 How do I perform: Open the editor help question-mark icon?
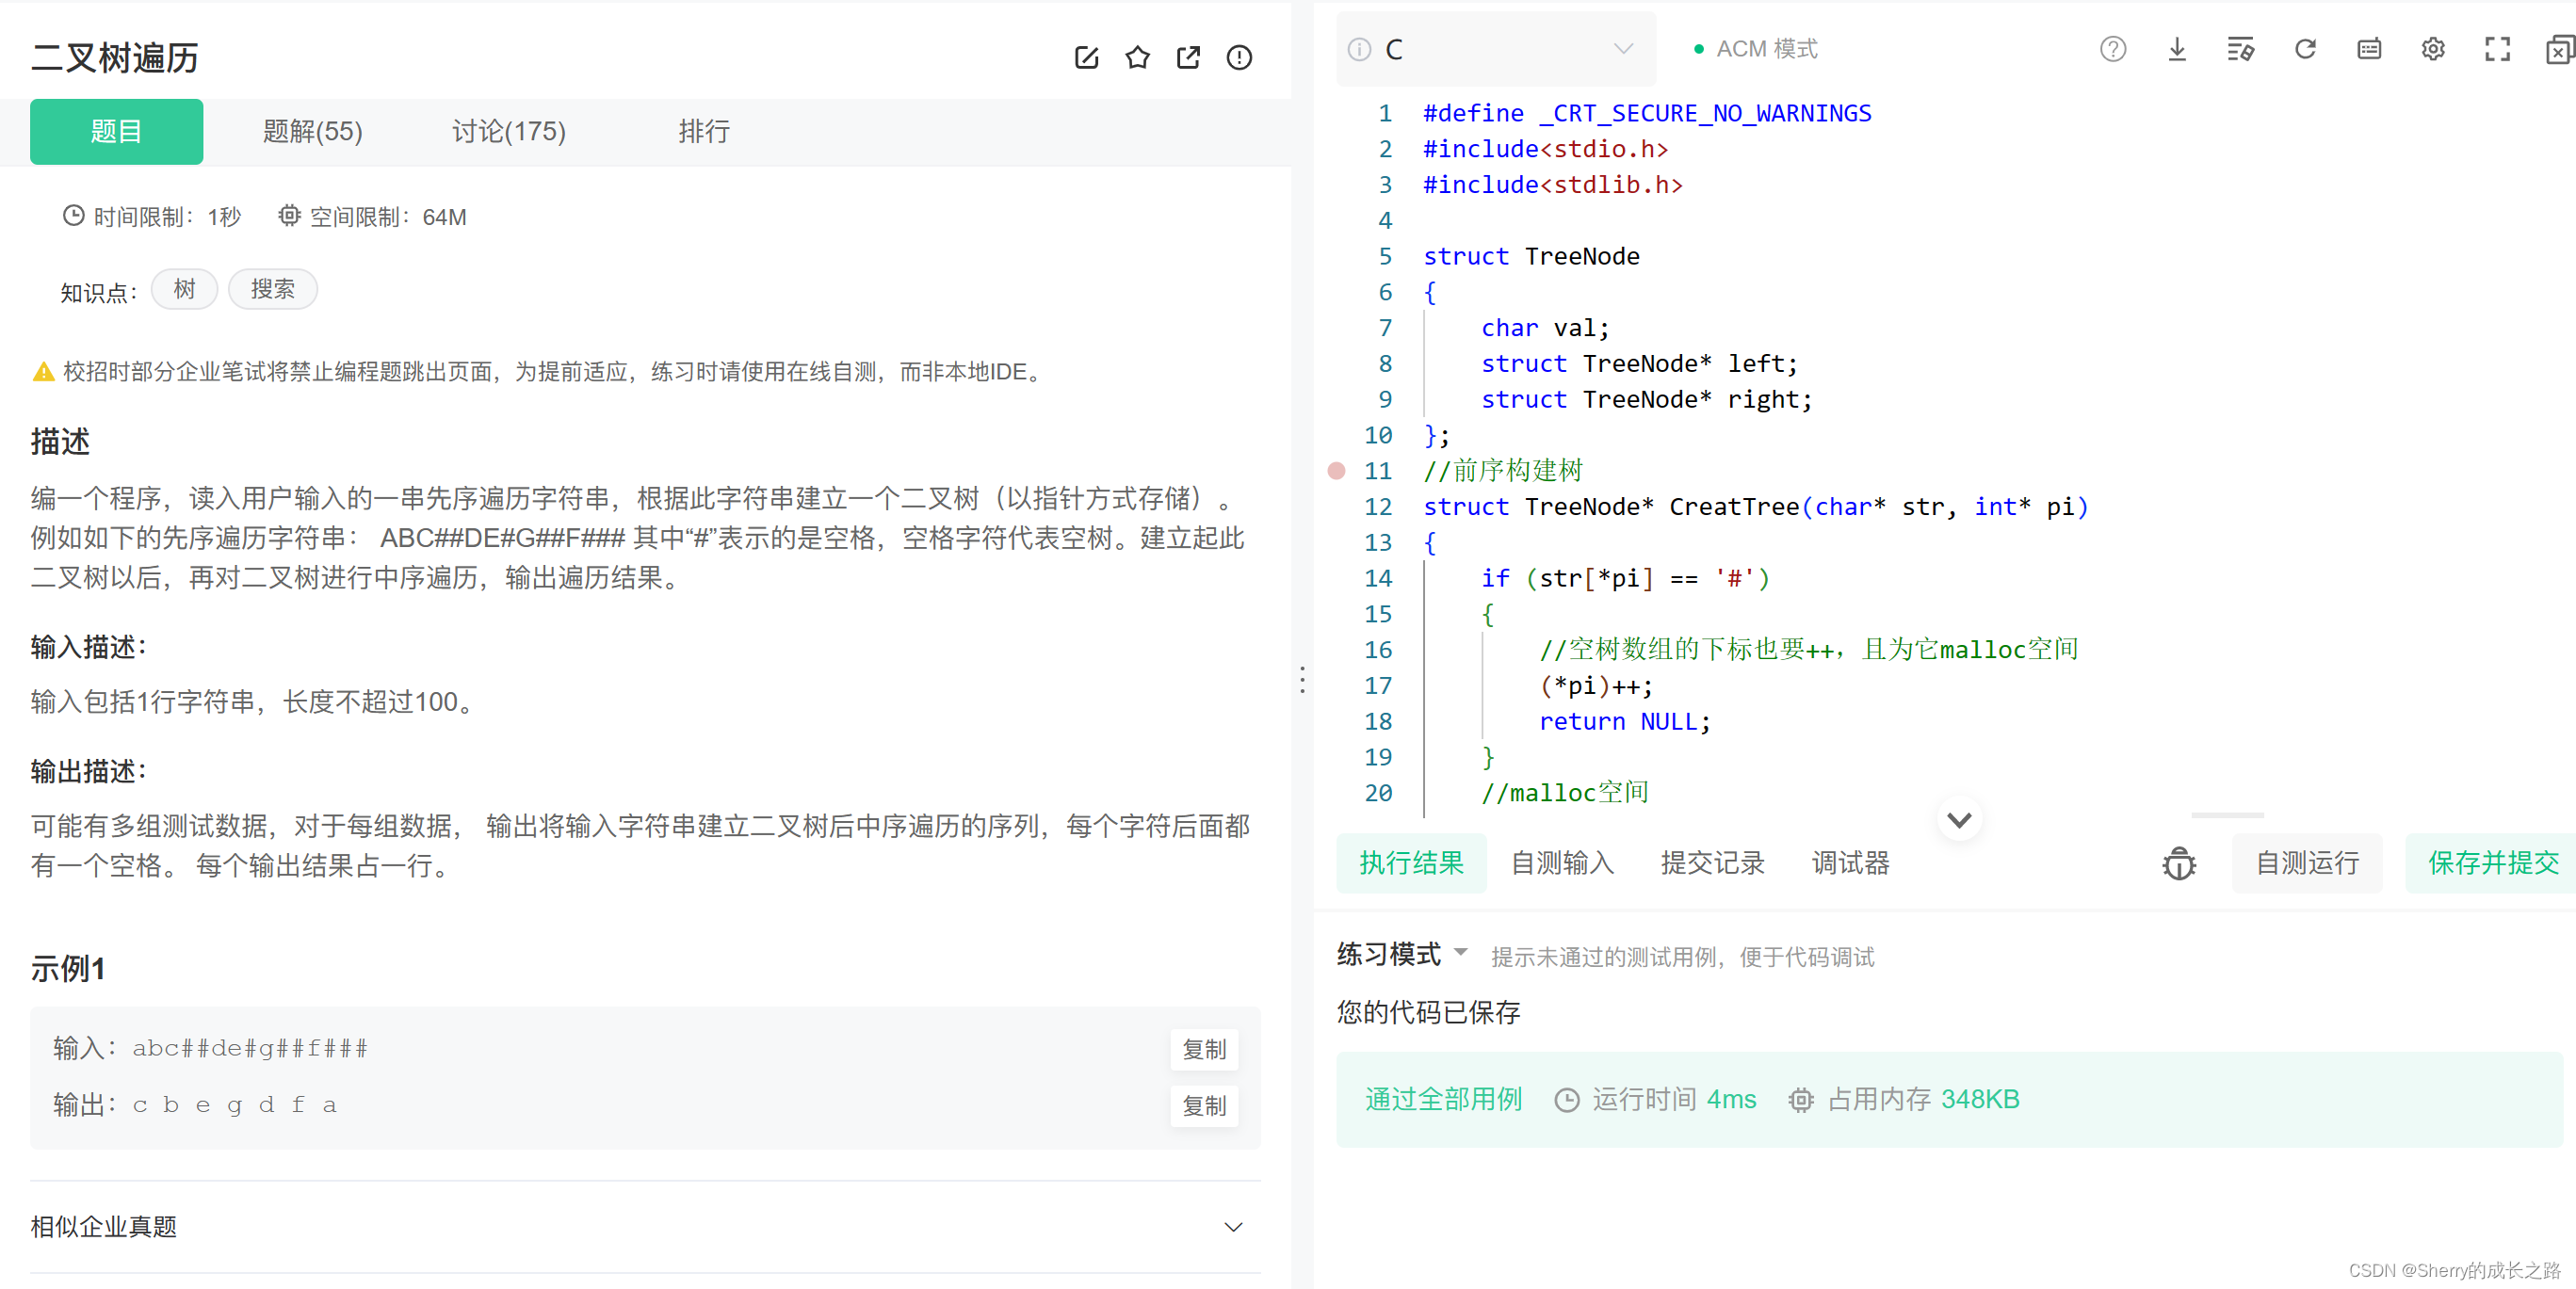(x=2112, y=49)
